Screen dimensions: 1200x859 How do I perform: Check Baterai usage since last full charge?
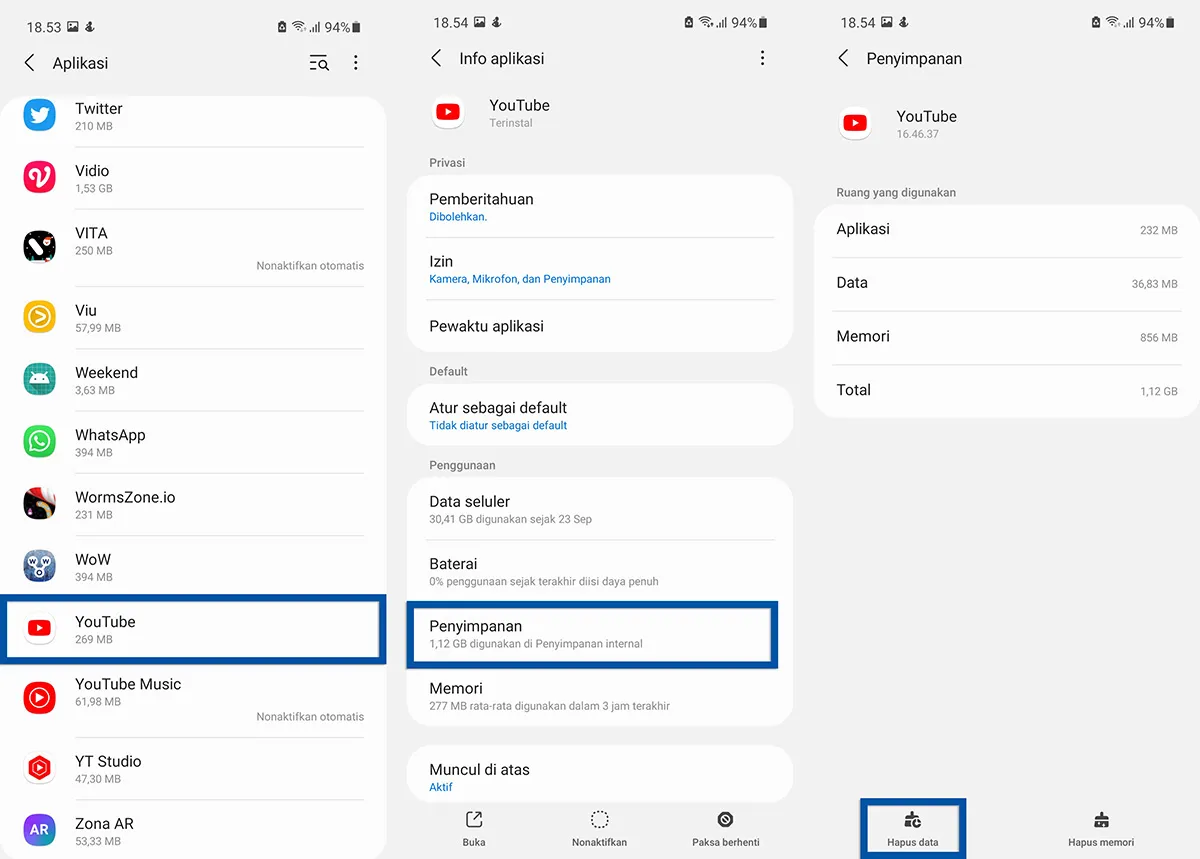tap(599, 572)
